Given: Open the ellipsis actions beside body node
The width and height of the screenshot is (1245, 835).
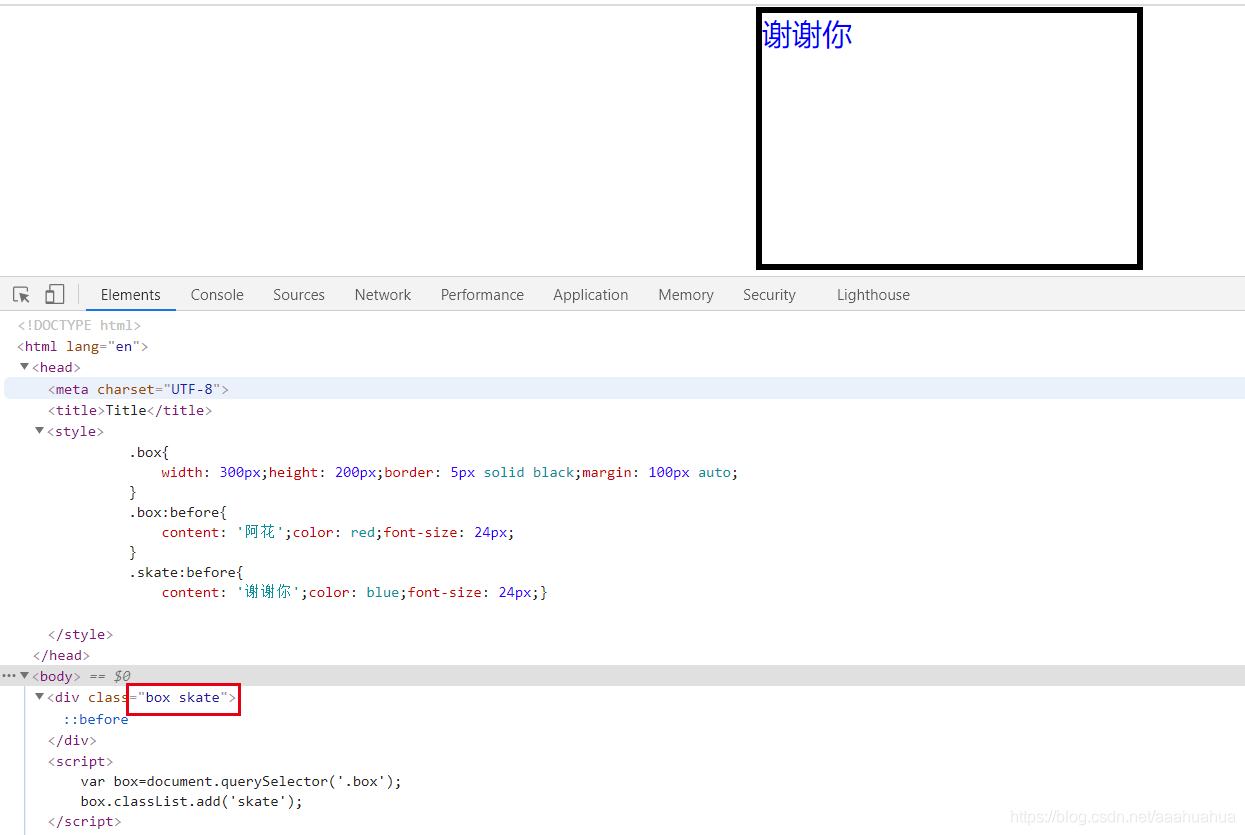Looking at the screenshot, I should [x=8, y=676].
